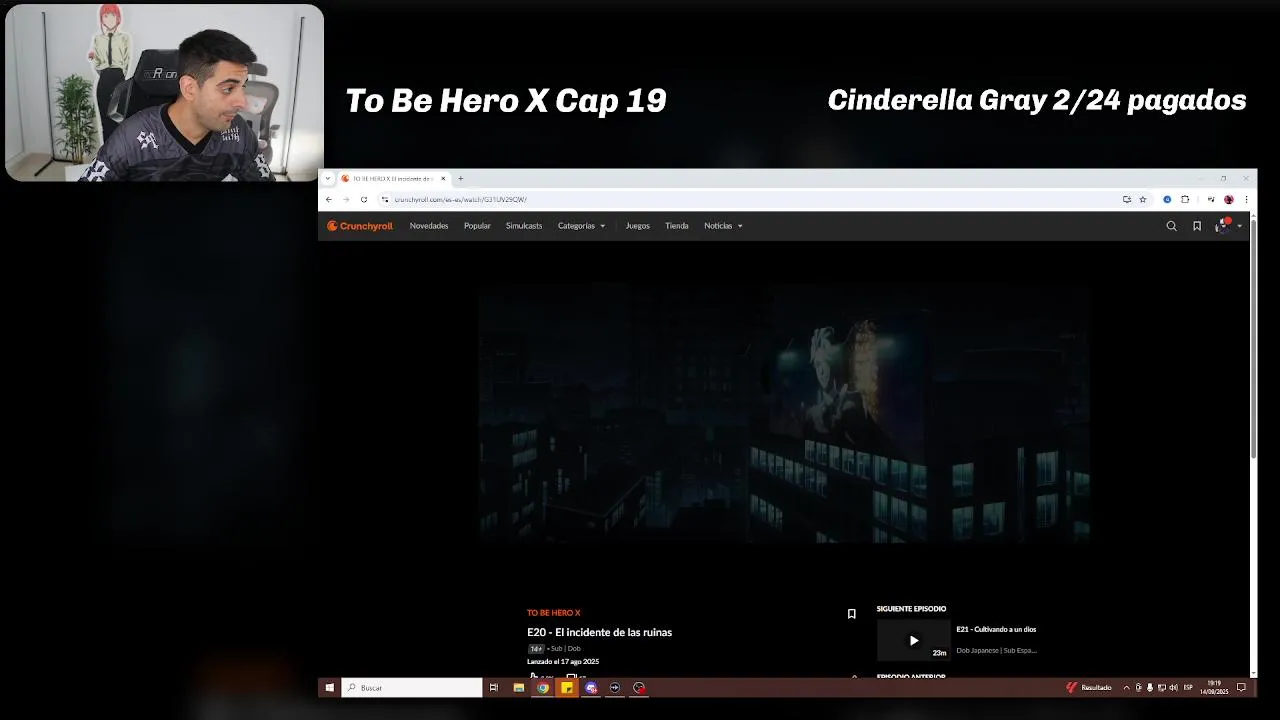Viewport: 1280px width, 720px height.
Task: Open the red-black circular taskbar app
Action: (639, 687)
